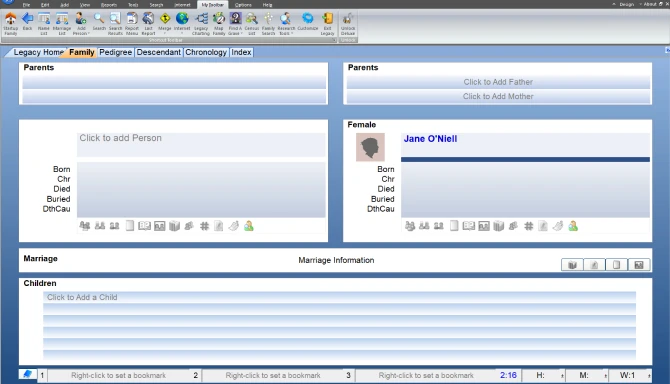Click the marriage picture button
Screen dimensions: 670x384
tap(639, 265)
